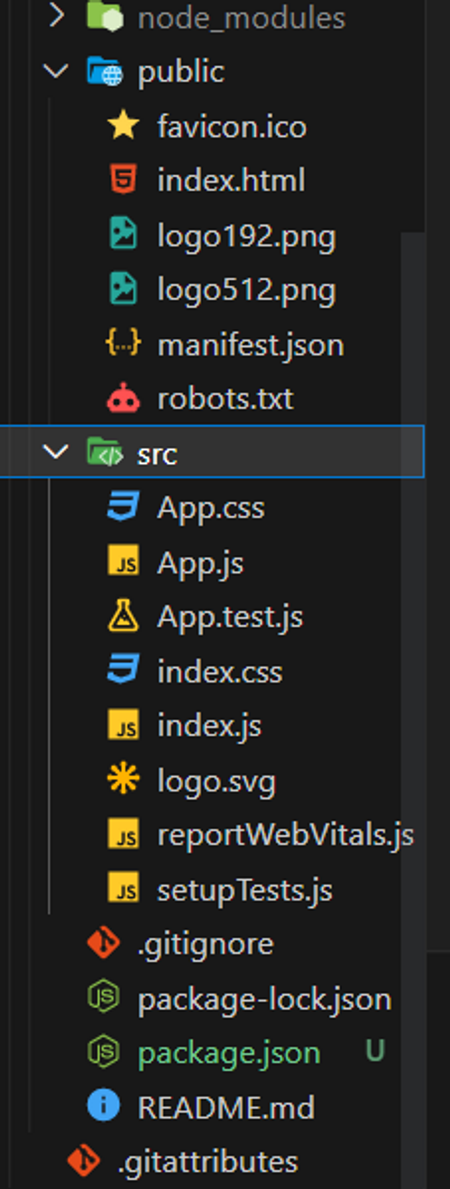Image resolution: width=450 pixels, height=1189 pixels.
Task: Select the public folder label
Action: 181,73
